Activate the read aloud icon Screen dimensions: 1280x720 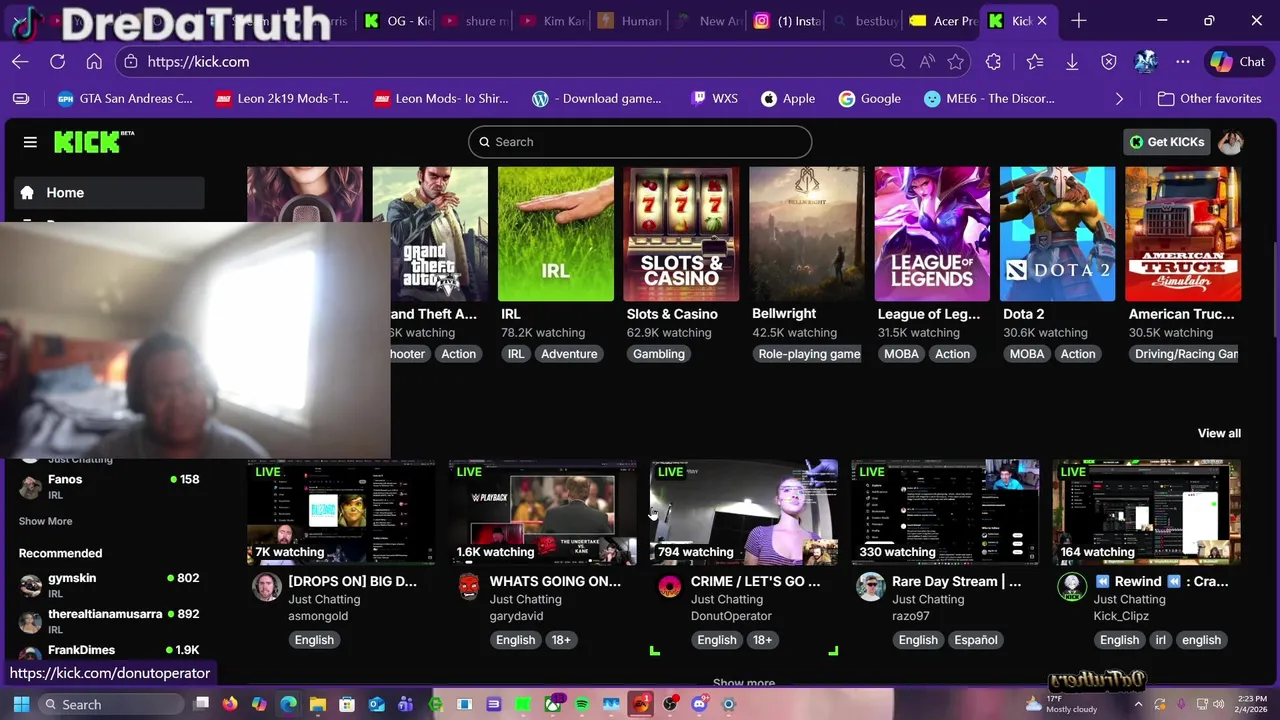[x=927, y=62]
